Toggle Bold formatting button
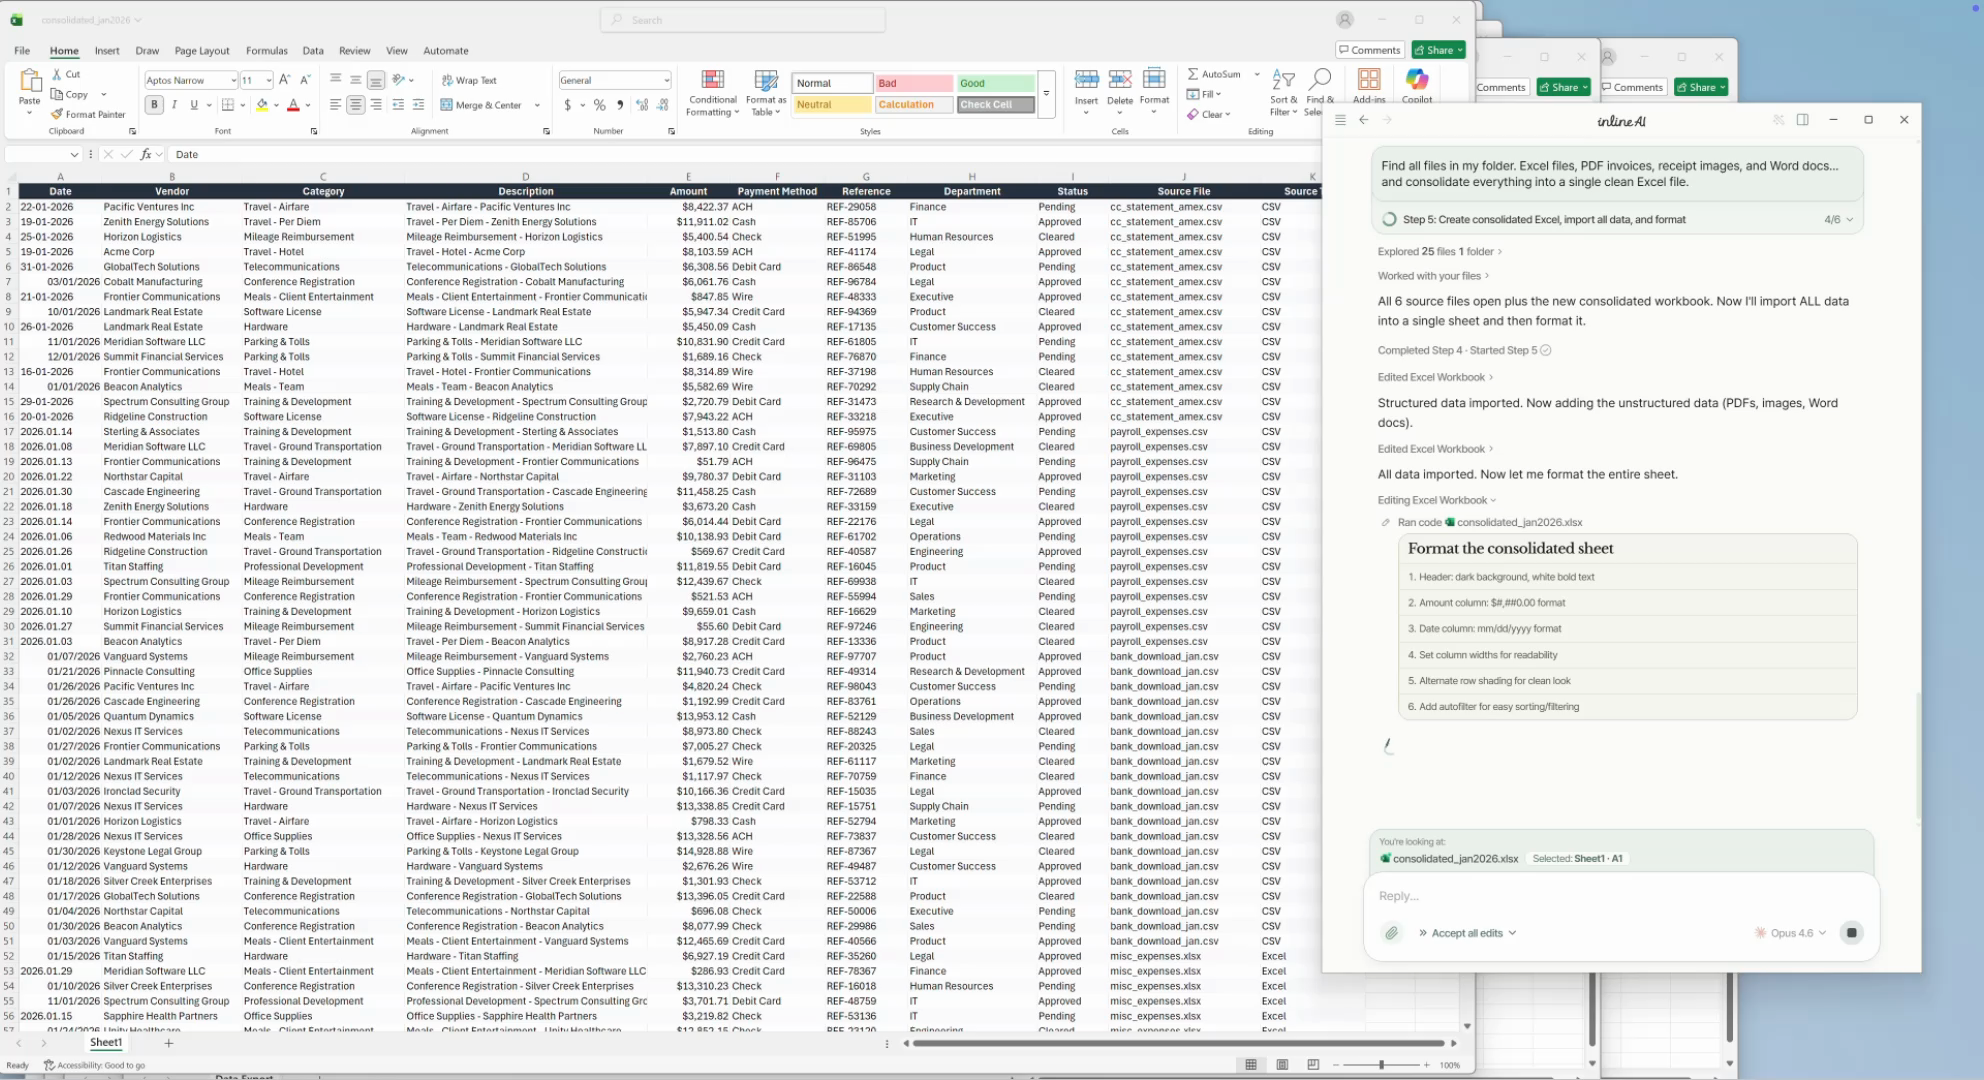This screenshot has width=1984, height=1080. [x=154, y=105]
